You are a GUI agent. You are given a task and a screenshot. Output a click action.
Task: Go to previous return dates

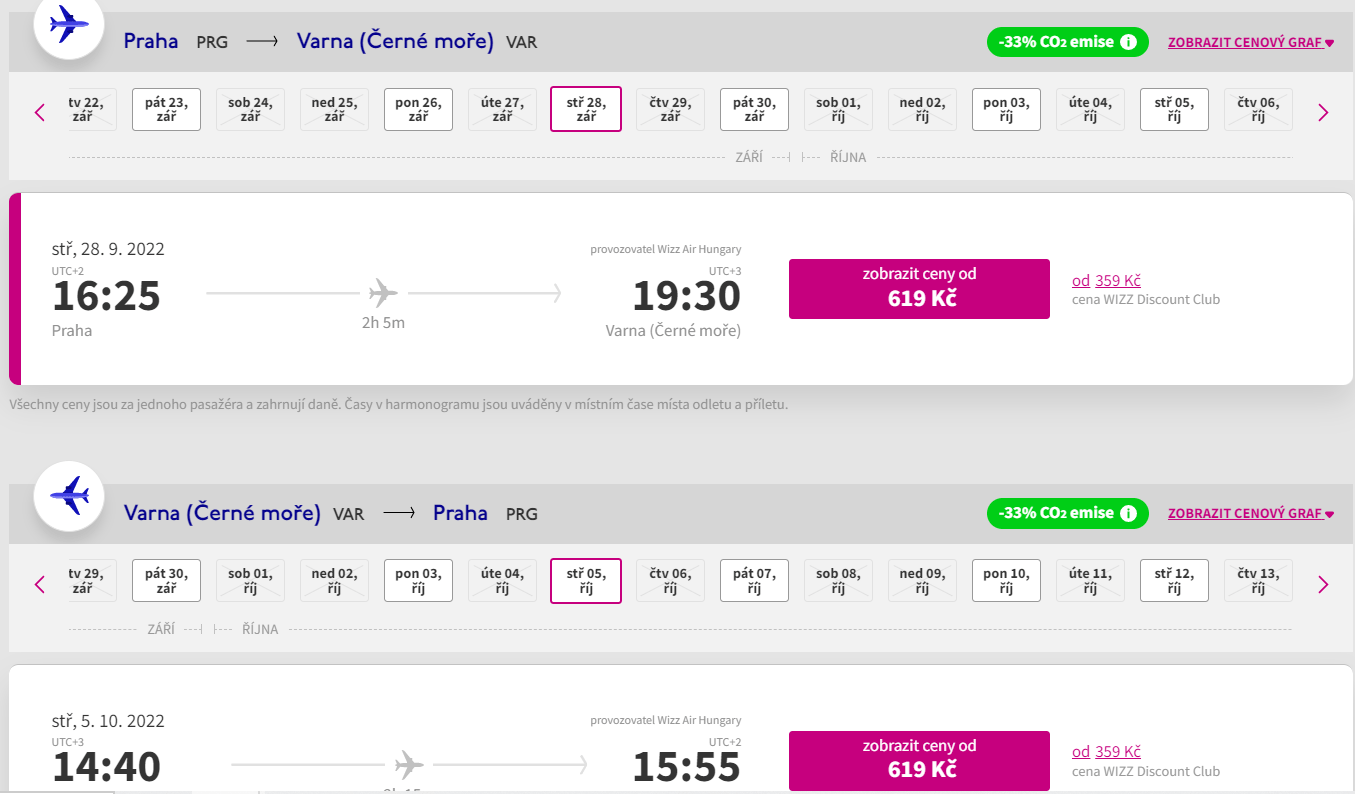tap(40, 584)
